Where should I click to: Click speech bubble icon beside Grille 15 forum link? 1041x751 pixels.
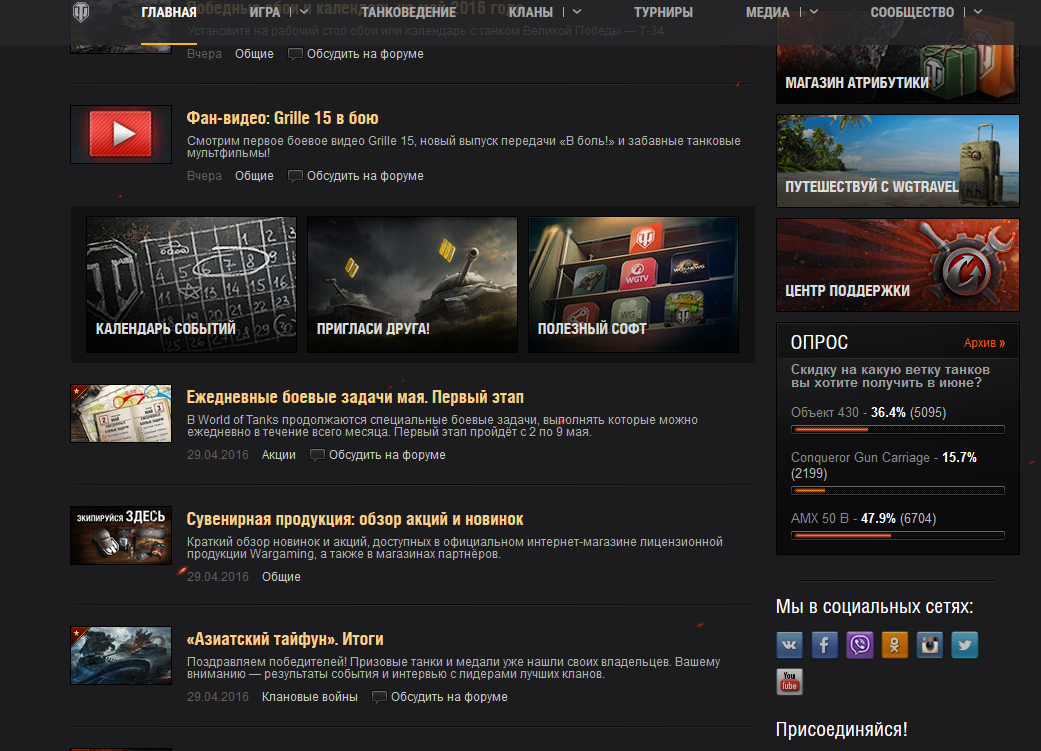pyautogui.click(x=295, y=176)
